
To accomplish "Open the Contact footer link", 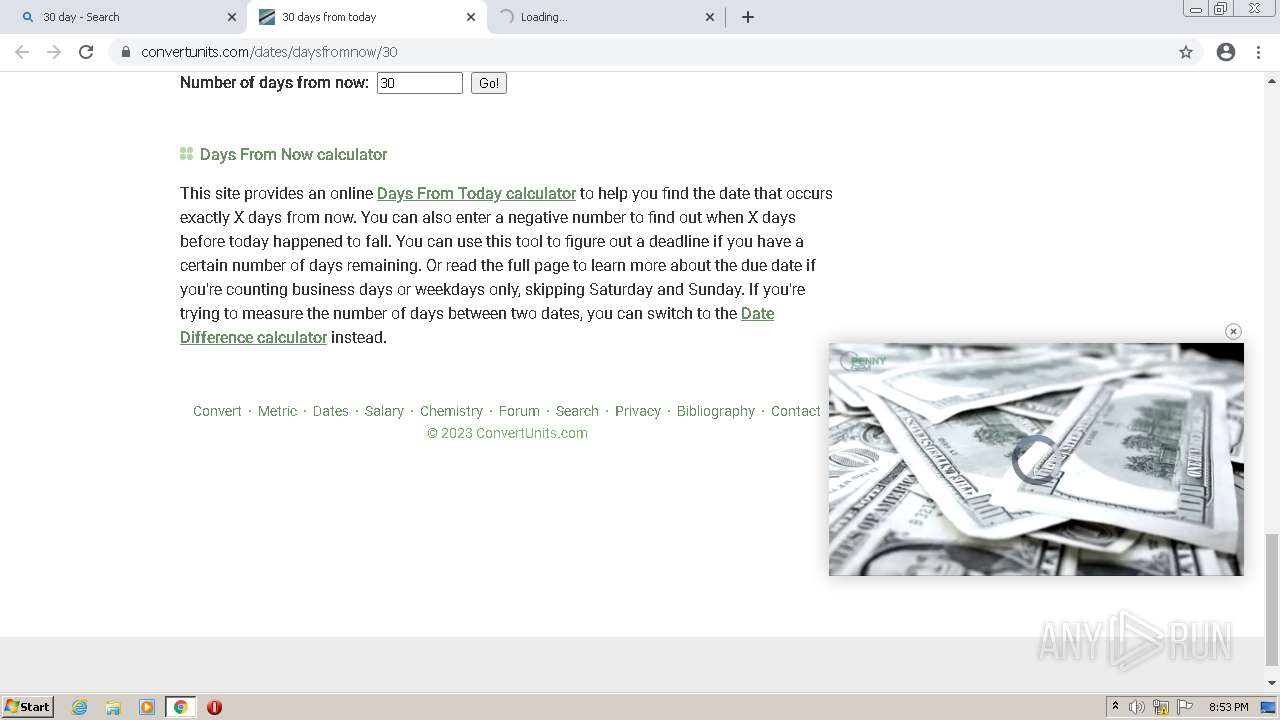I will [x=796, y=411].
